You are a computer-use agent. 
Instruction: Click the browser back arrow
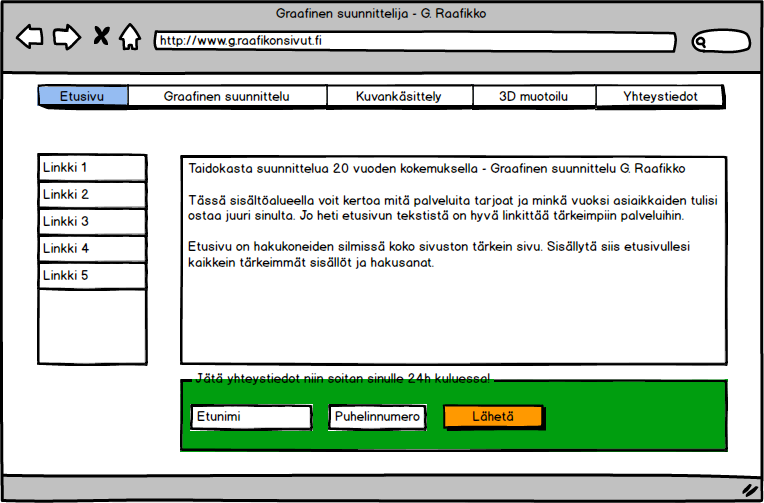coord(30,37)
